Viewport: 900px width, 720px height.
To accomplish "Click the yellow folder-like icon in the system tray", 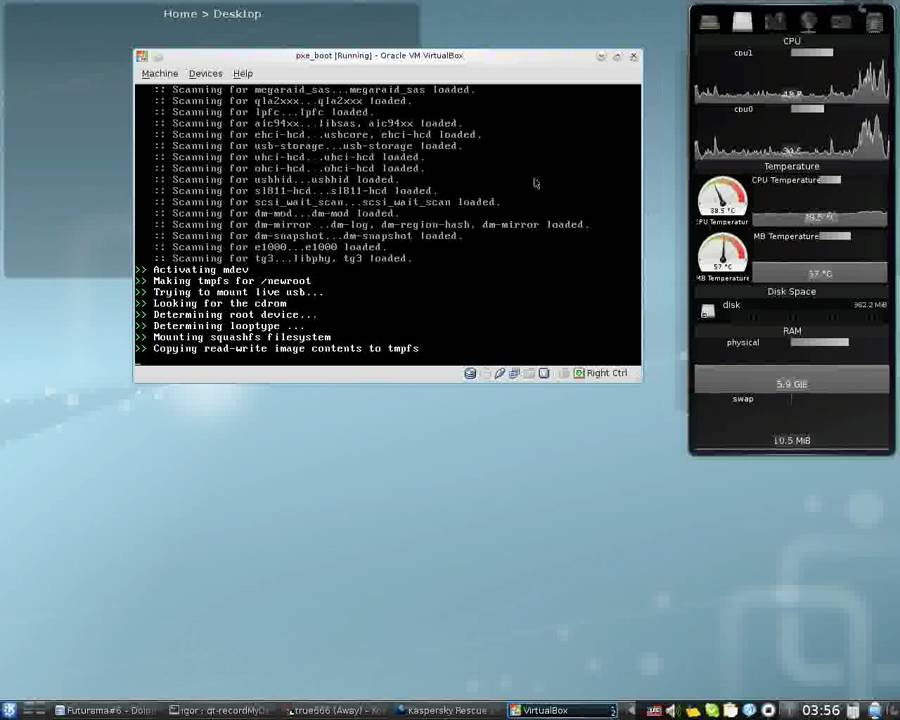I will (693, 711).
